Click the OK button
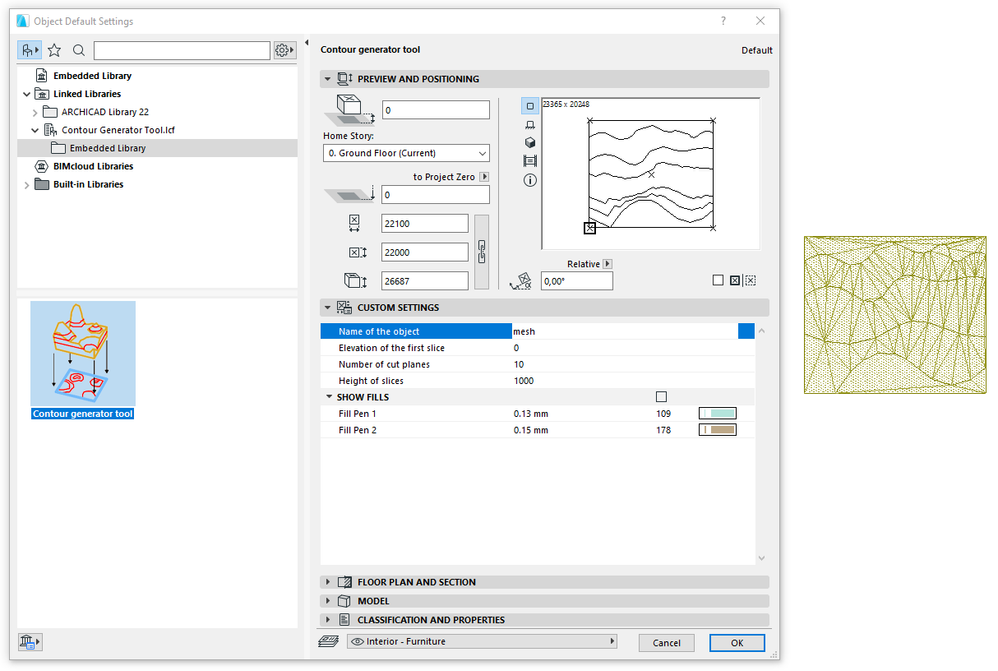The width and height of the screenshot is (998, 671). click(737, 643)
